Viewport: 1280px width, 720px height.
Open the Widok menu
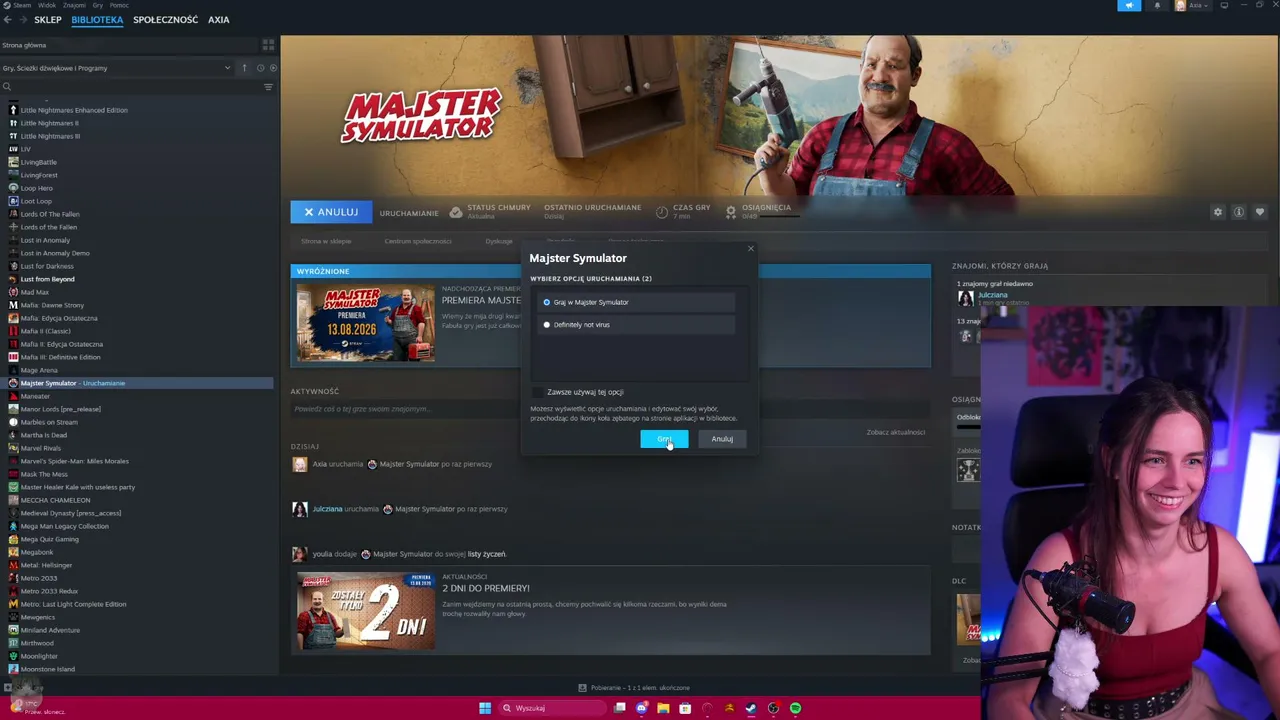46,5
